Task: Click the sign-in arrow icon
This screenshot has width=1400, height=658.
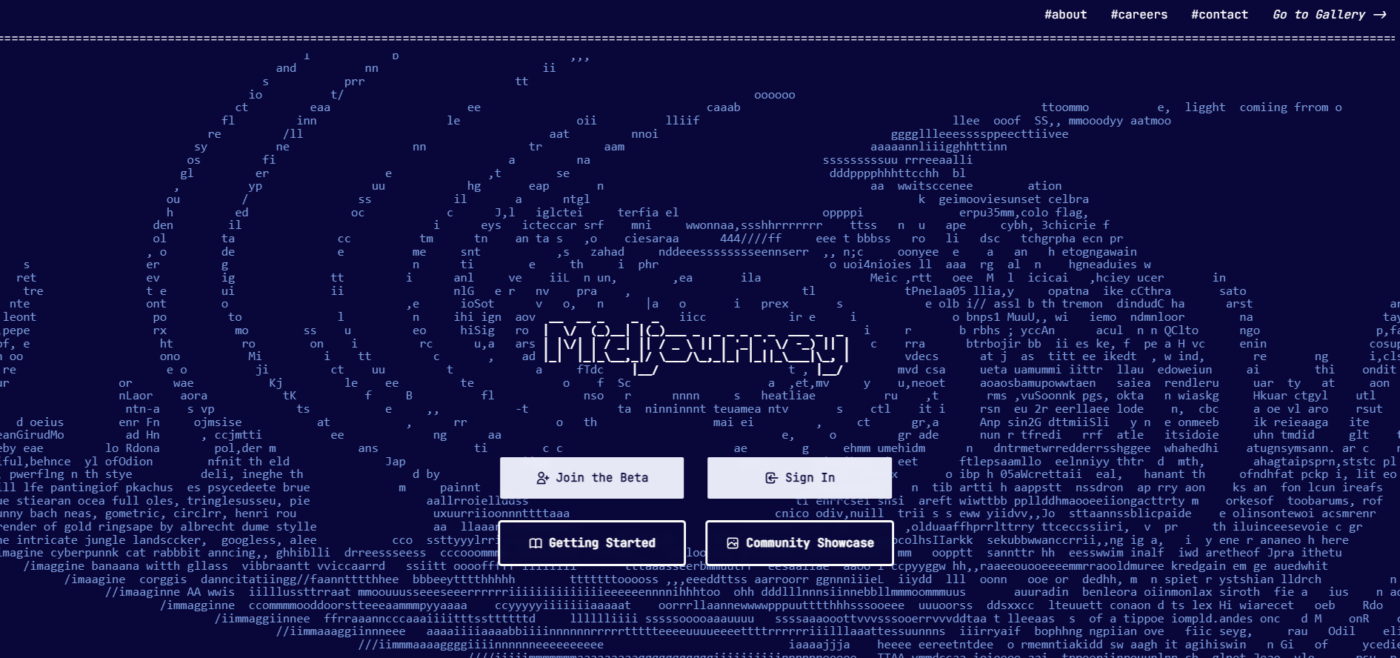Action: point(771,478)
